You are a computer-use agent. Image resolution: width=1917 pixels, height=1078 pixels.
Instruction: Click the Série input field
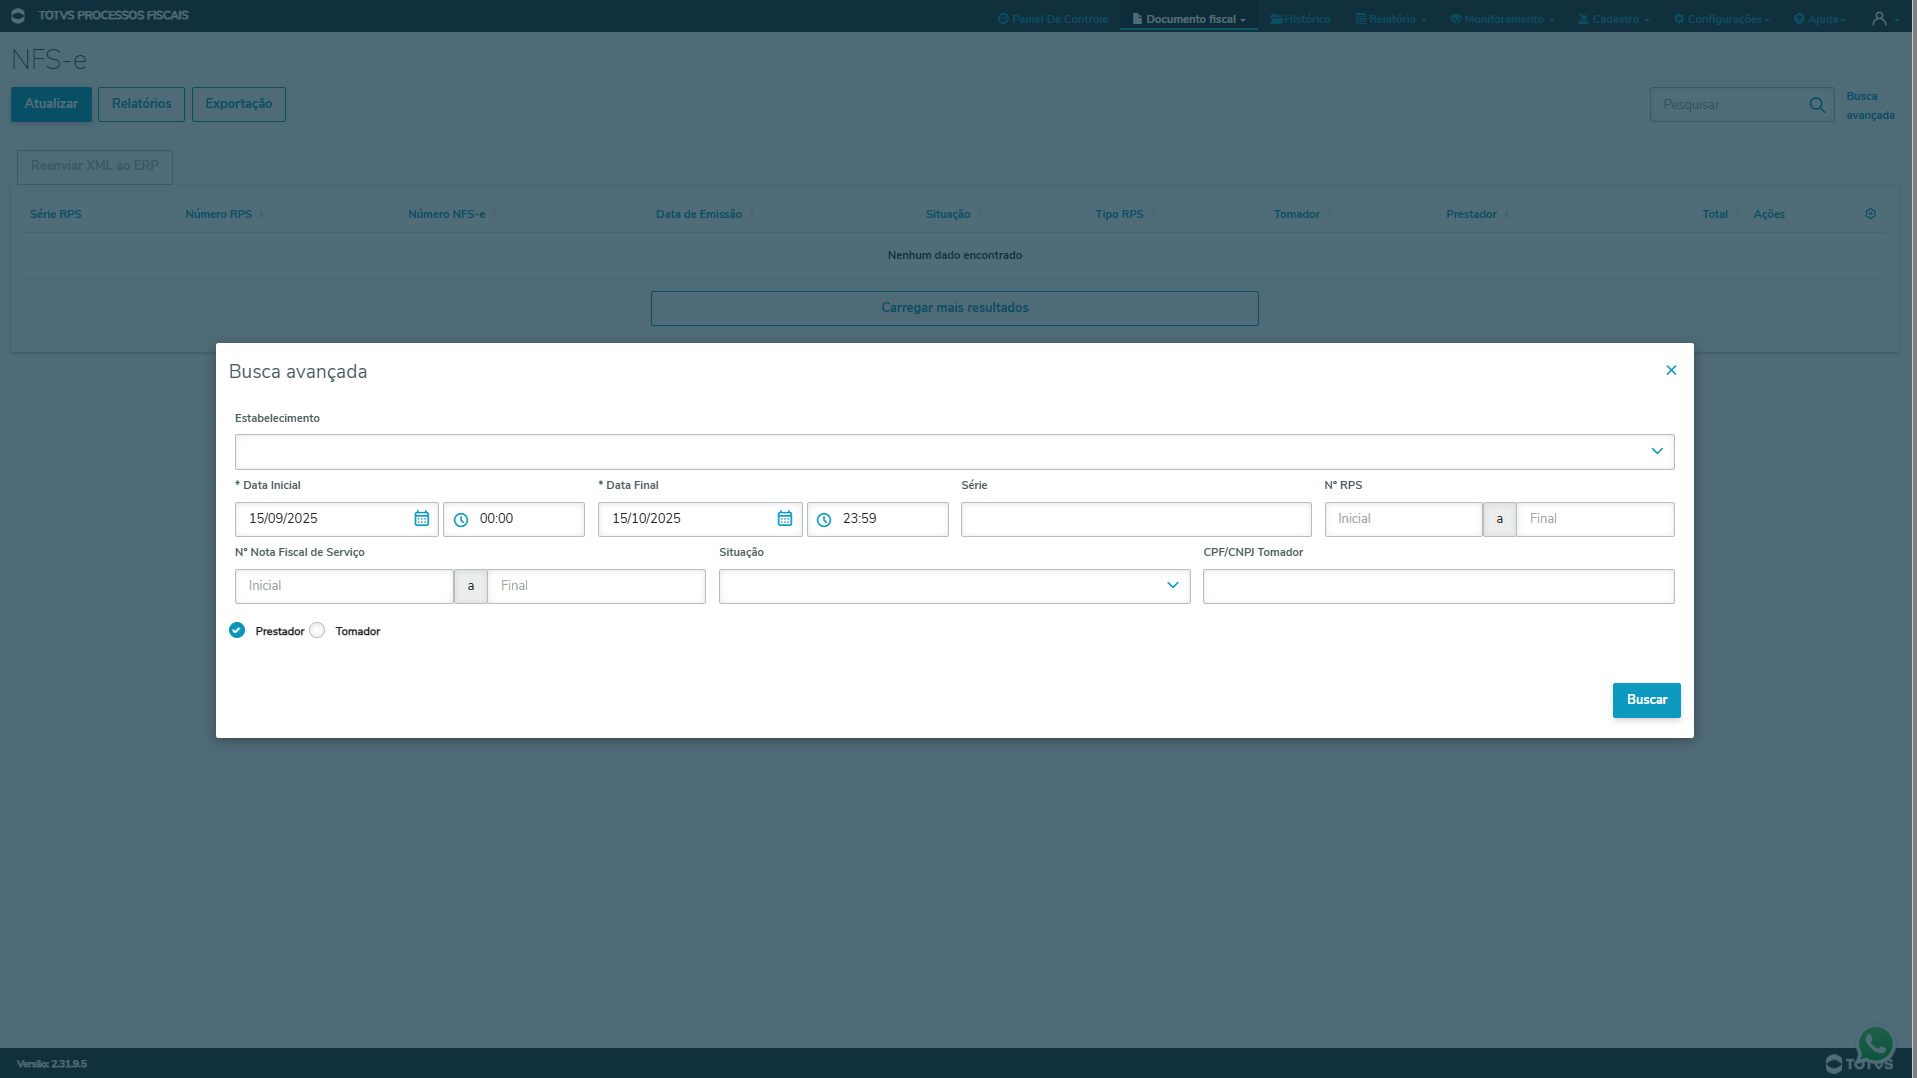tap(1135, 519)
